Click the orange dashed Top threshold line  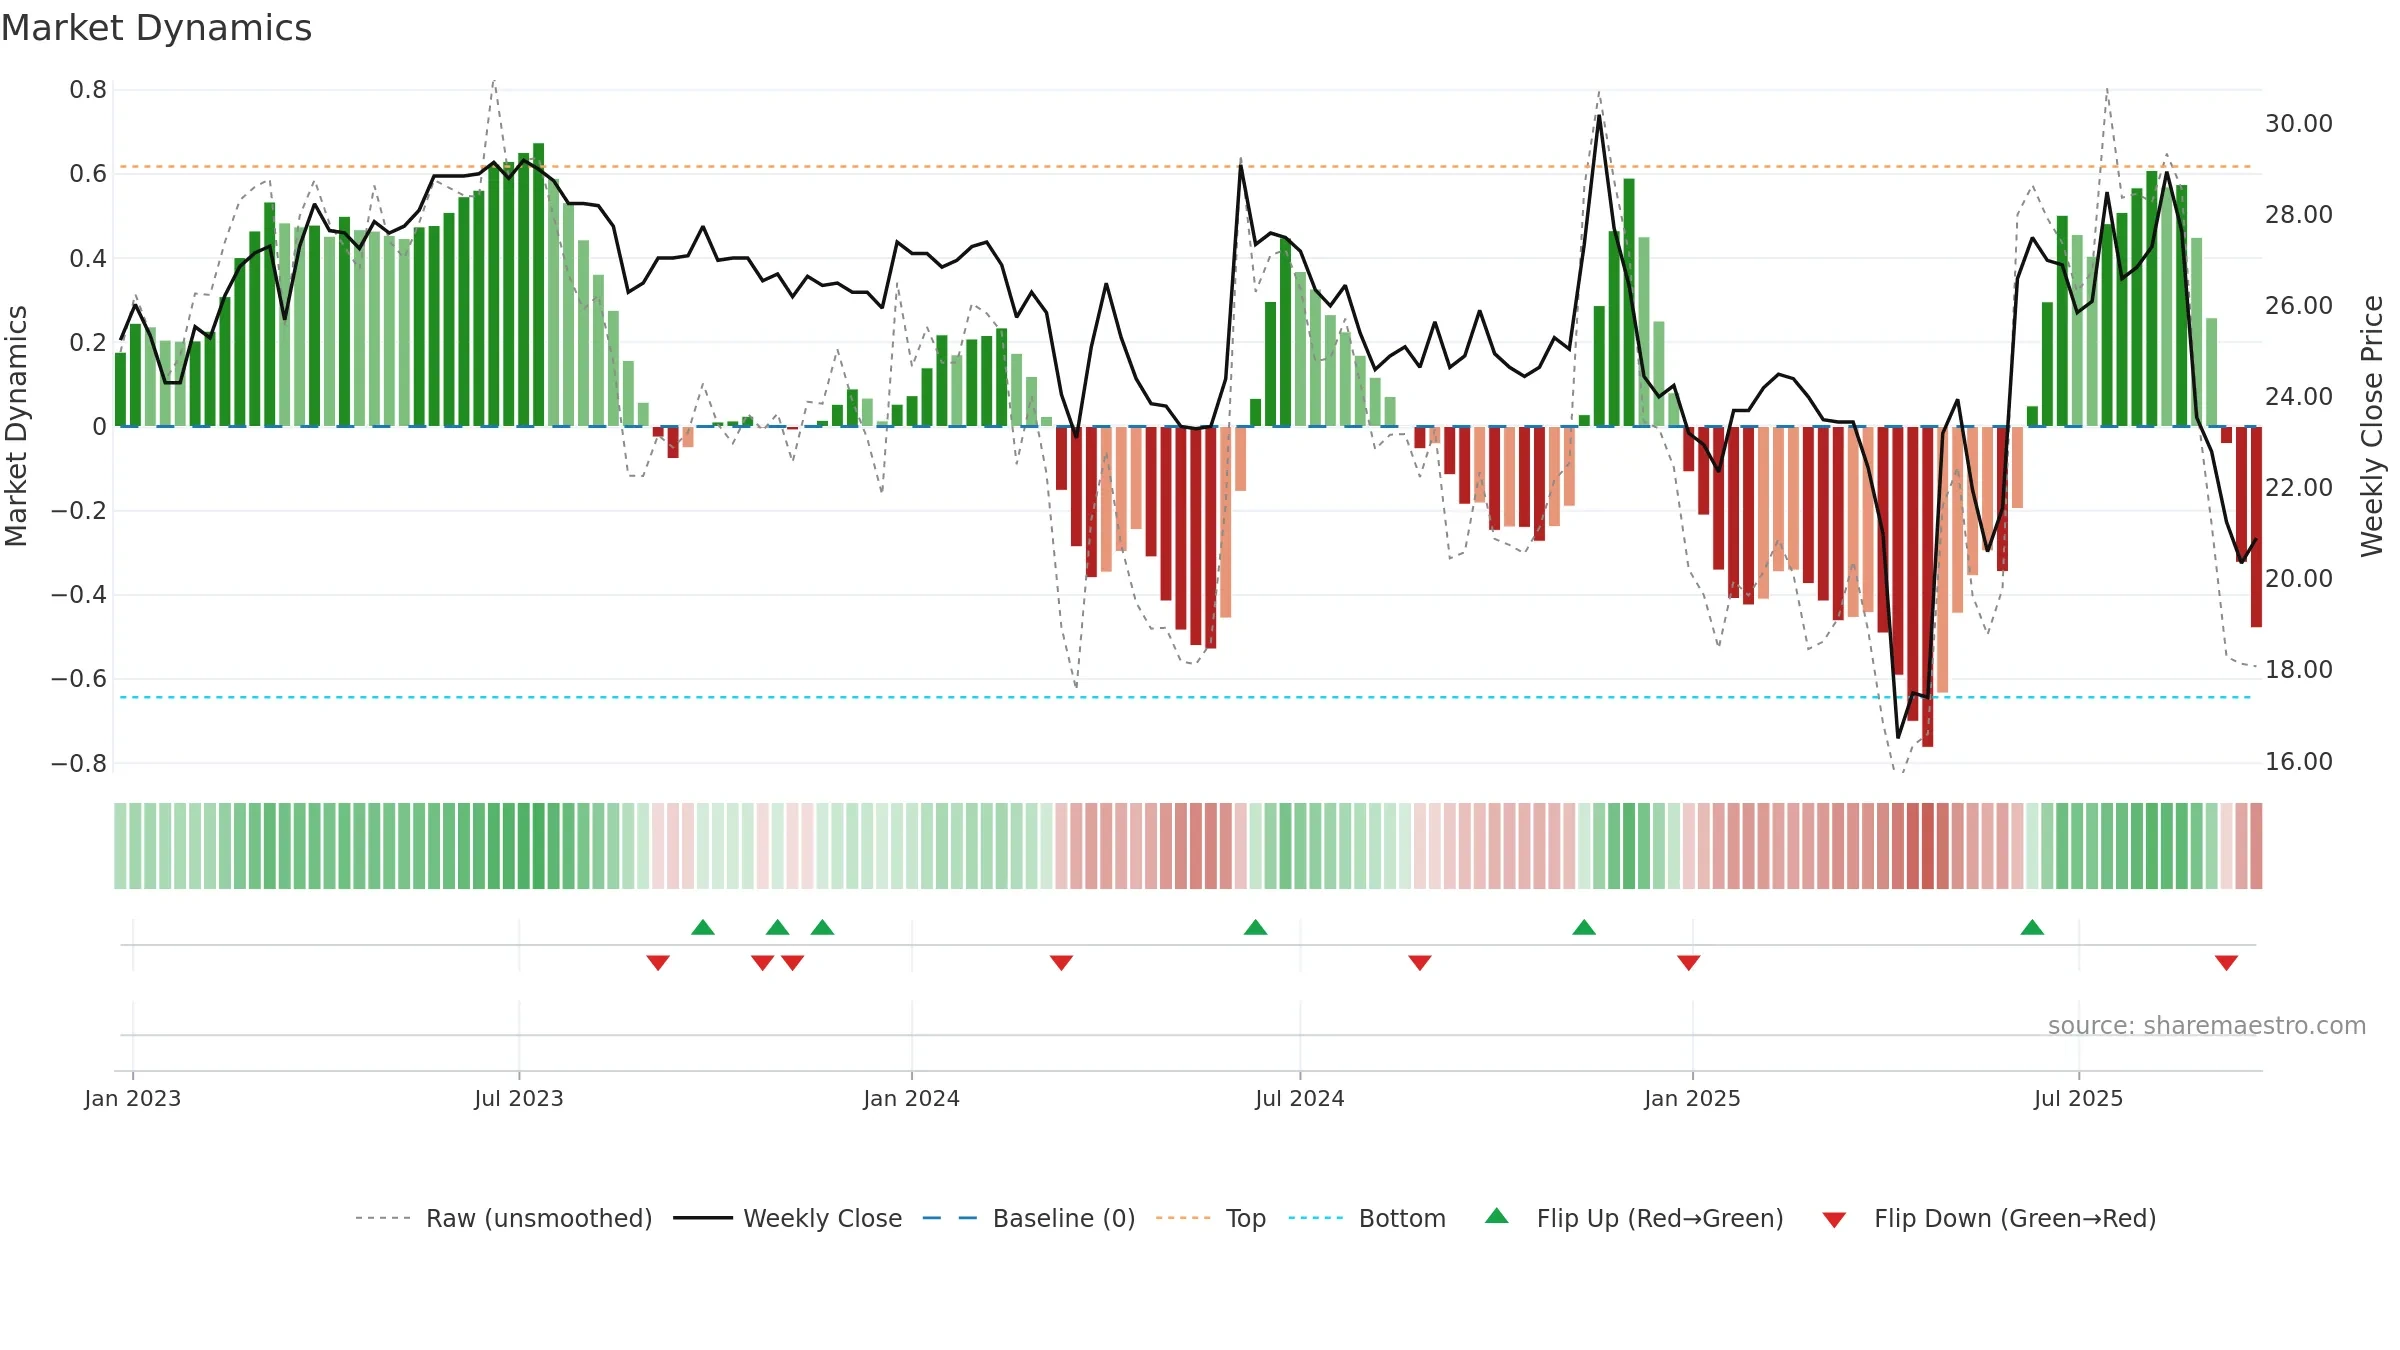pos(1186,167)
